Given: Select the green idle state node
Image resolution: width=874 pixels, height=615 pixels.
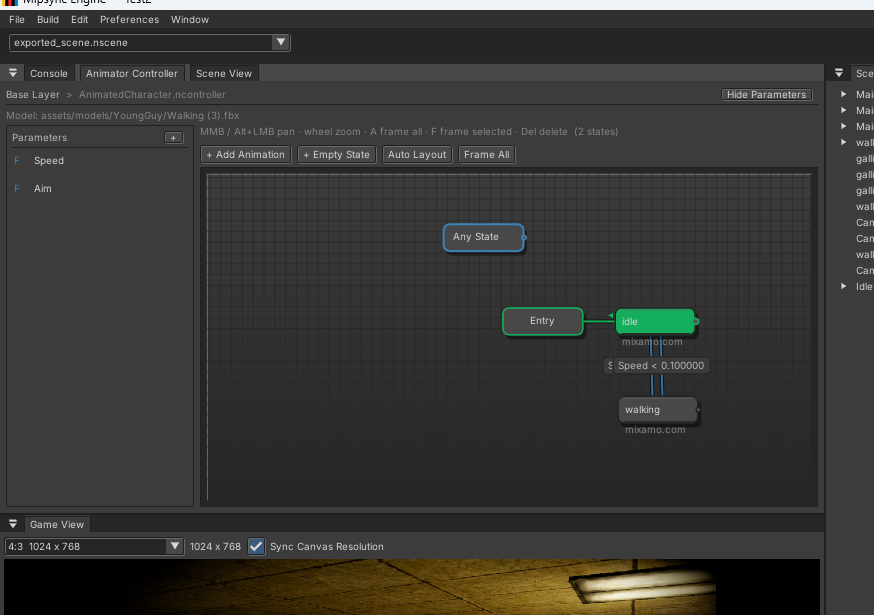Looking at the screenshot, I should point(656,322).
